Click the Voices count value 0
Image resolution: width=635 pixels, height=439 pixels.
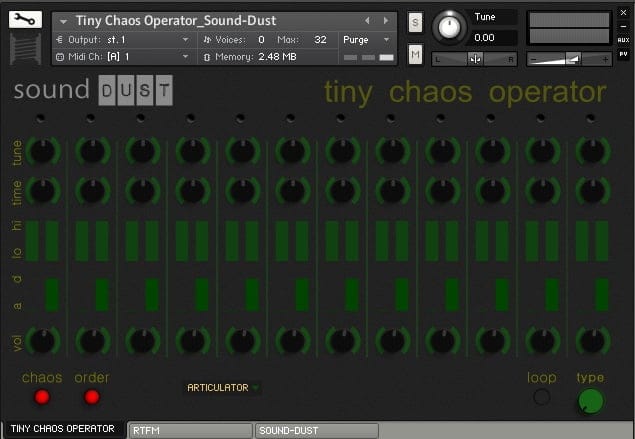pos(261,40)
